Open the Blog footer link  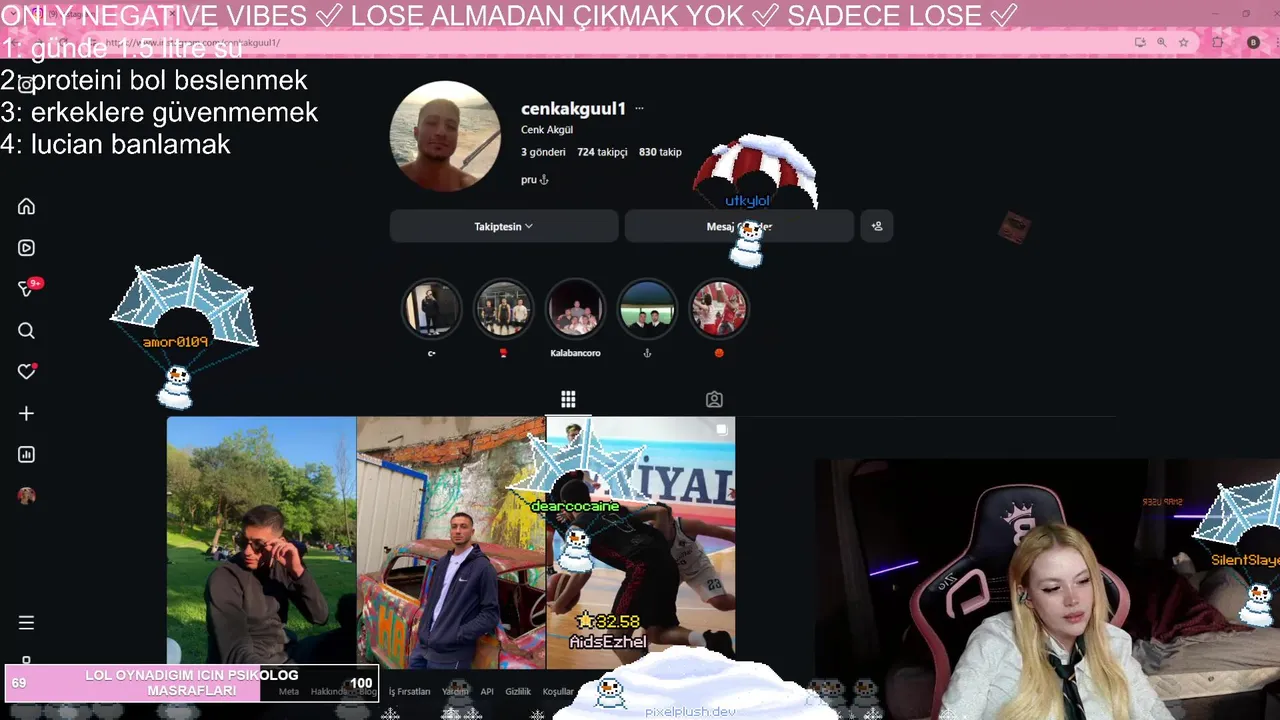(368, 691)
